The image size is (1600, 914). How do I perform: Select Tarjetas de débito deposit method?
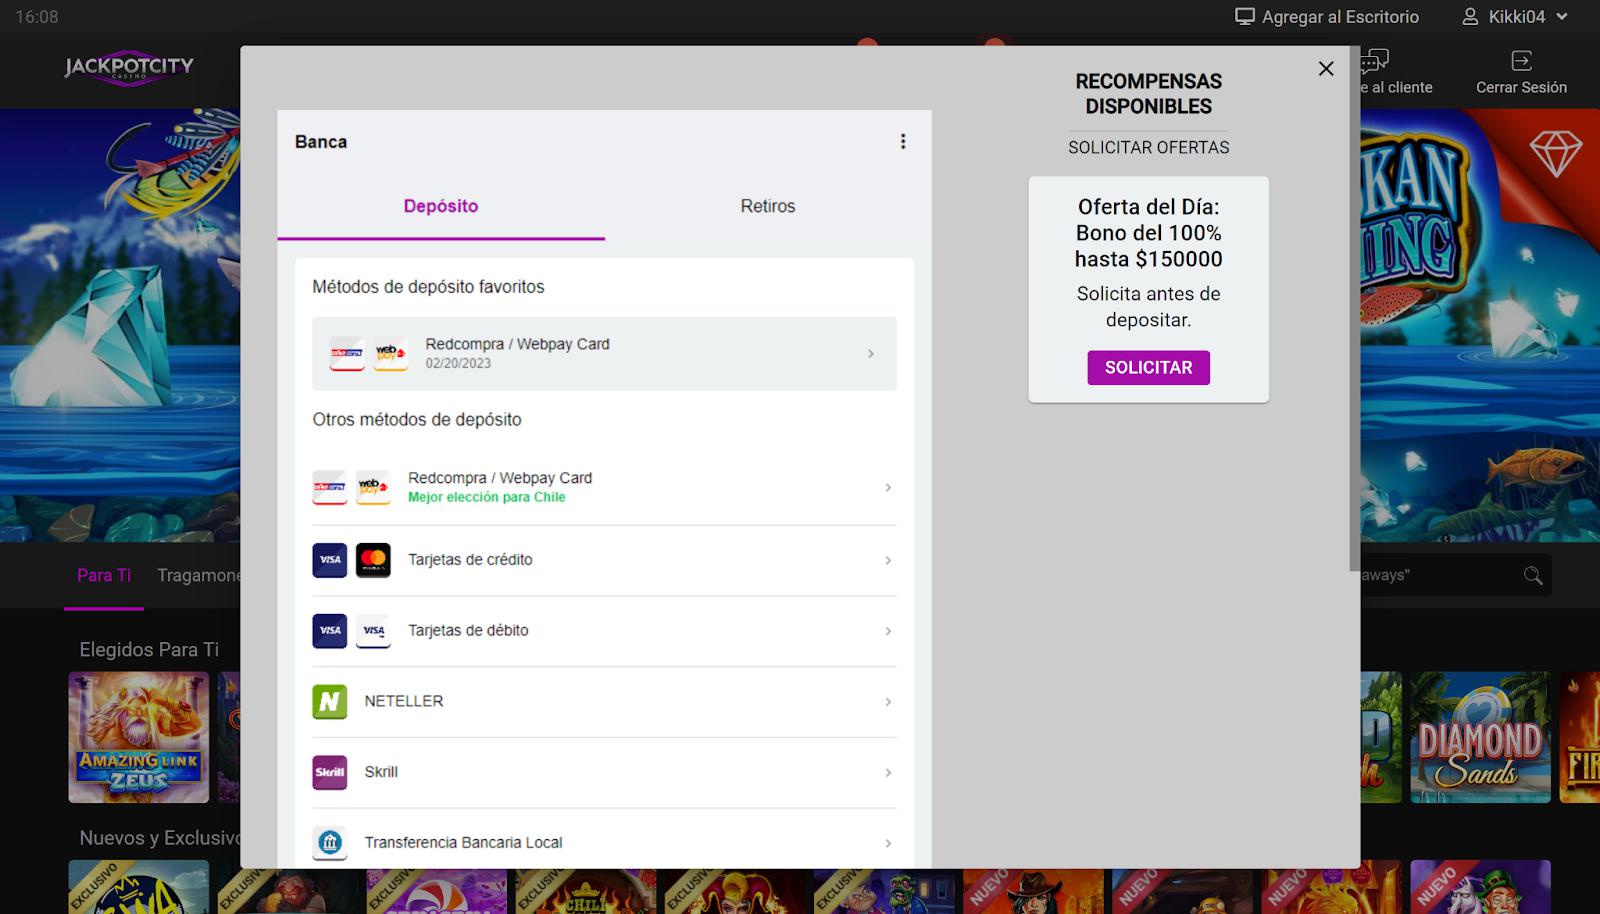coord(604,631)
